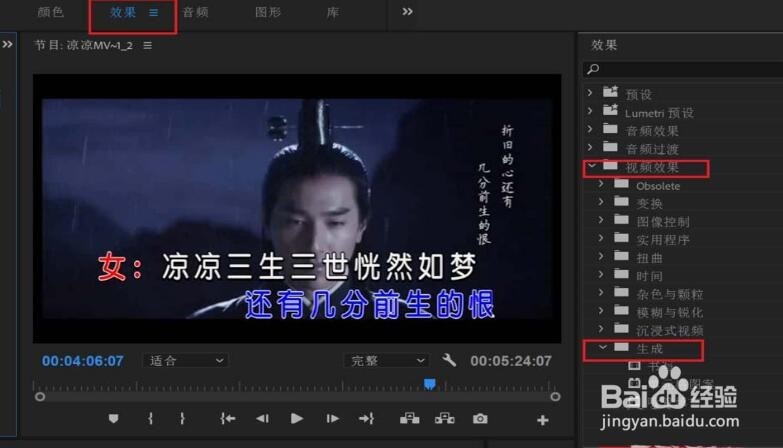
Task: Select the 变换 effects folder
Action: (x=649, y=204)
